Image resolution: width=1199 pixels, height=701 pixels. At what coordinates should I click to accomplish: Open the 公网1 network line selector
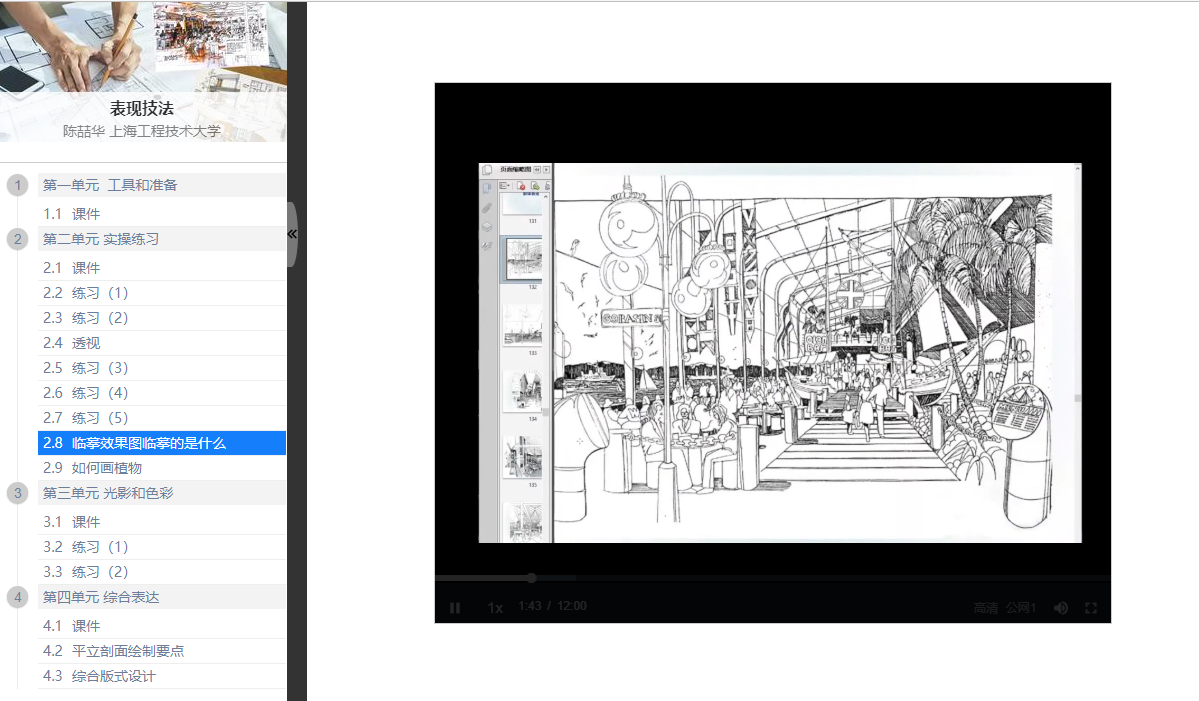point(1021,608)
